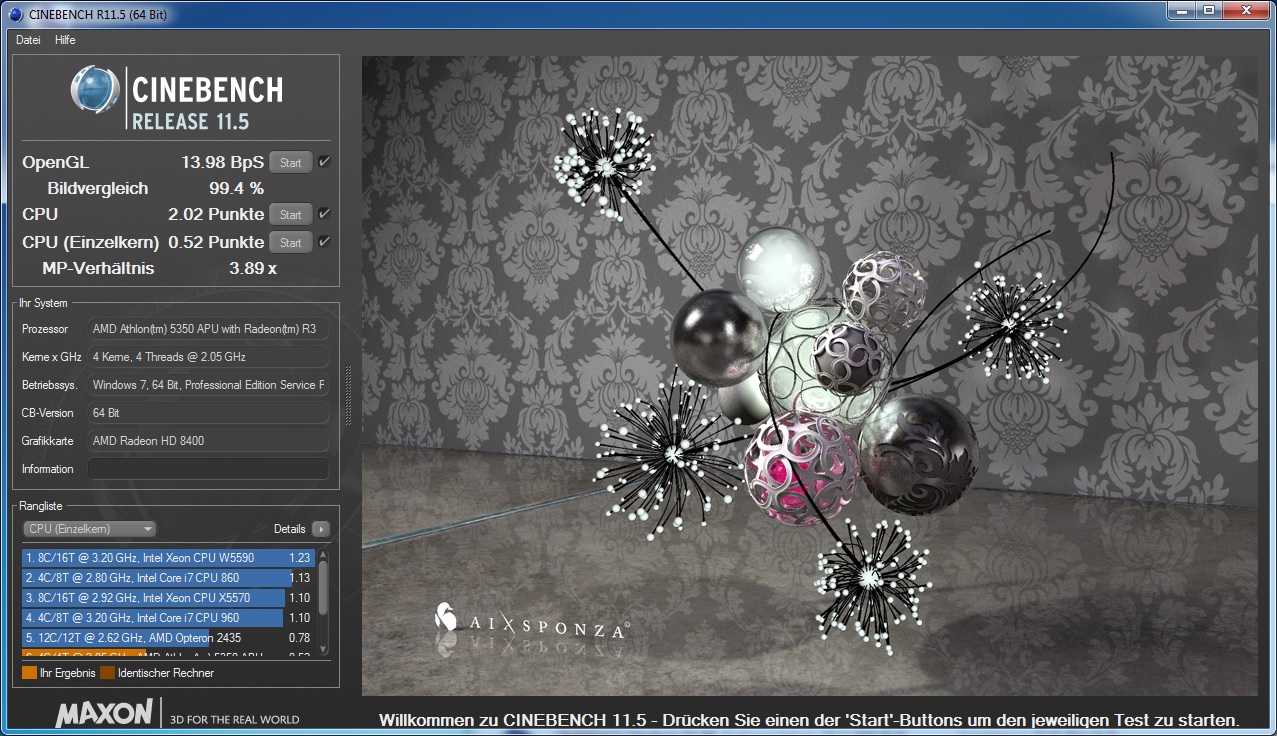Click the empty Information input field
The height and width of the screenshot is (736, 1277).
tap(208, 468)
